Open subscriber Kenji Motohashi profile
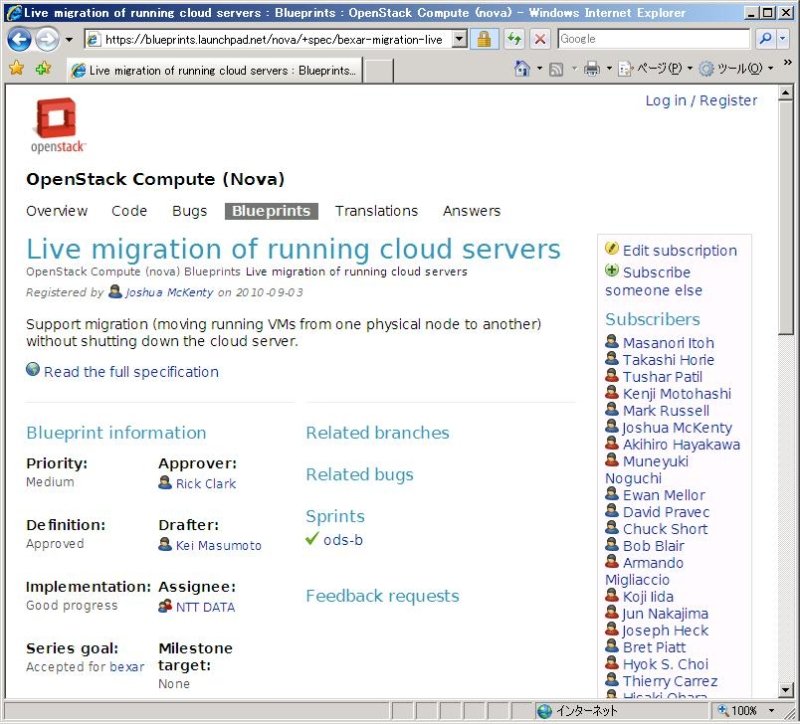 [677, 393]
